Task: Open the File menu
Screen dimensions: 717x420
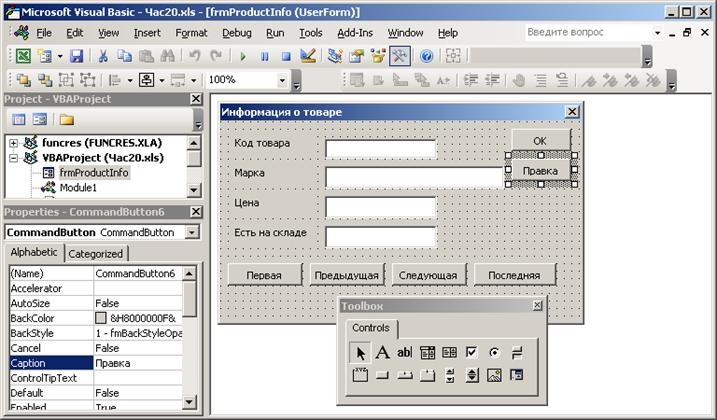Action: (44, 33)
